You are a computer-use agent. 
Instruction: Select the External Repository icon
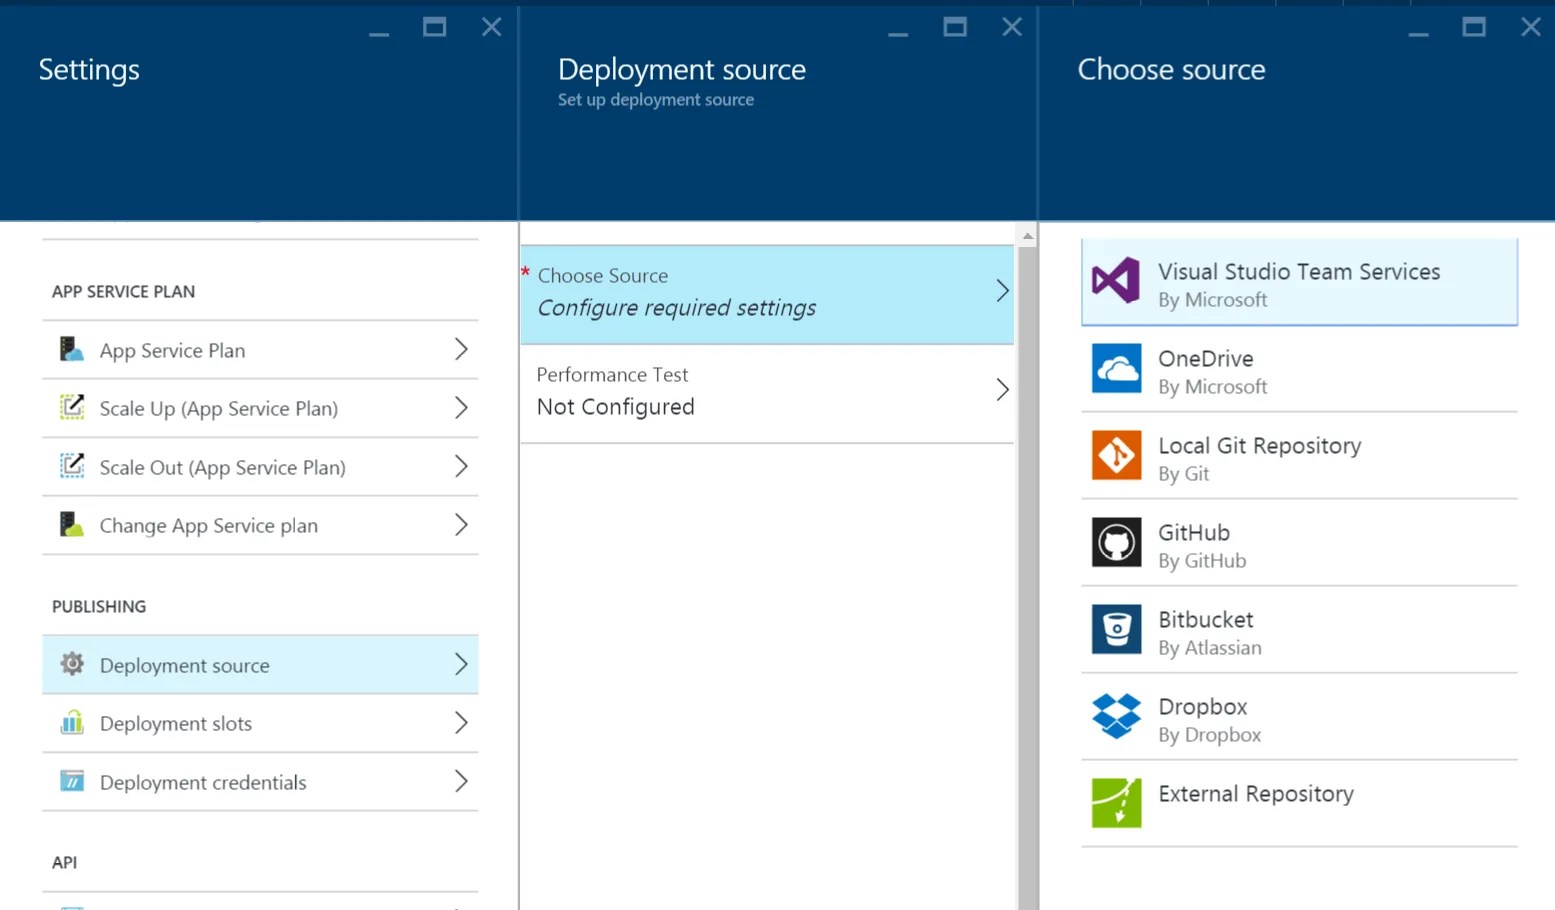click(1116, 803)
